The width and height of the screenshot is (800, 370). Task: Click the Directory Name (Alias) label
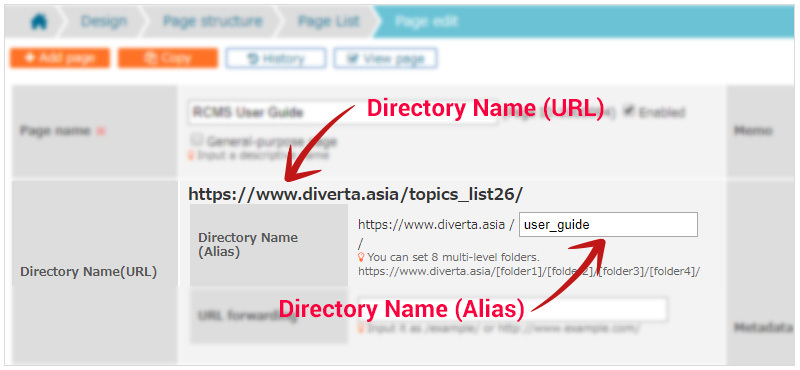(x=248, y=244)
